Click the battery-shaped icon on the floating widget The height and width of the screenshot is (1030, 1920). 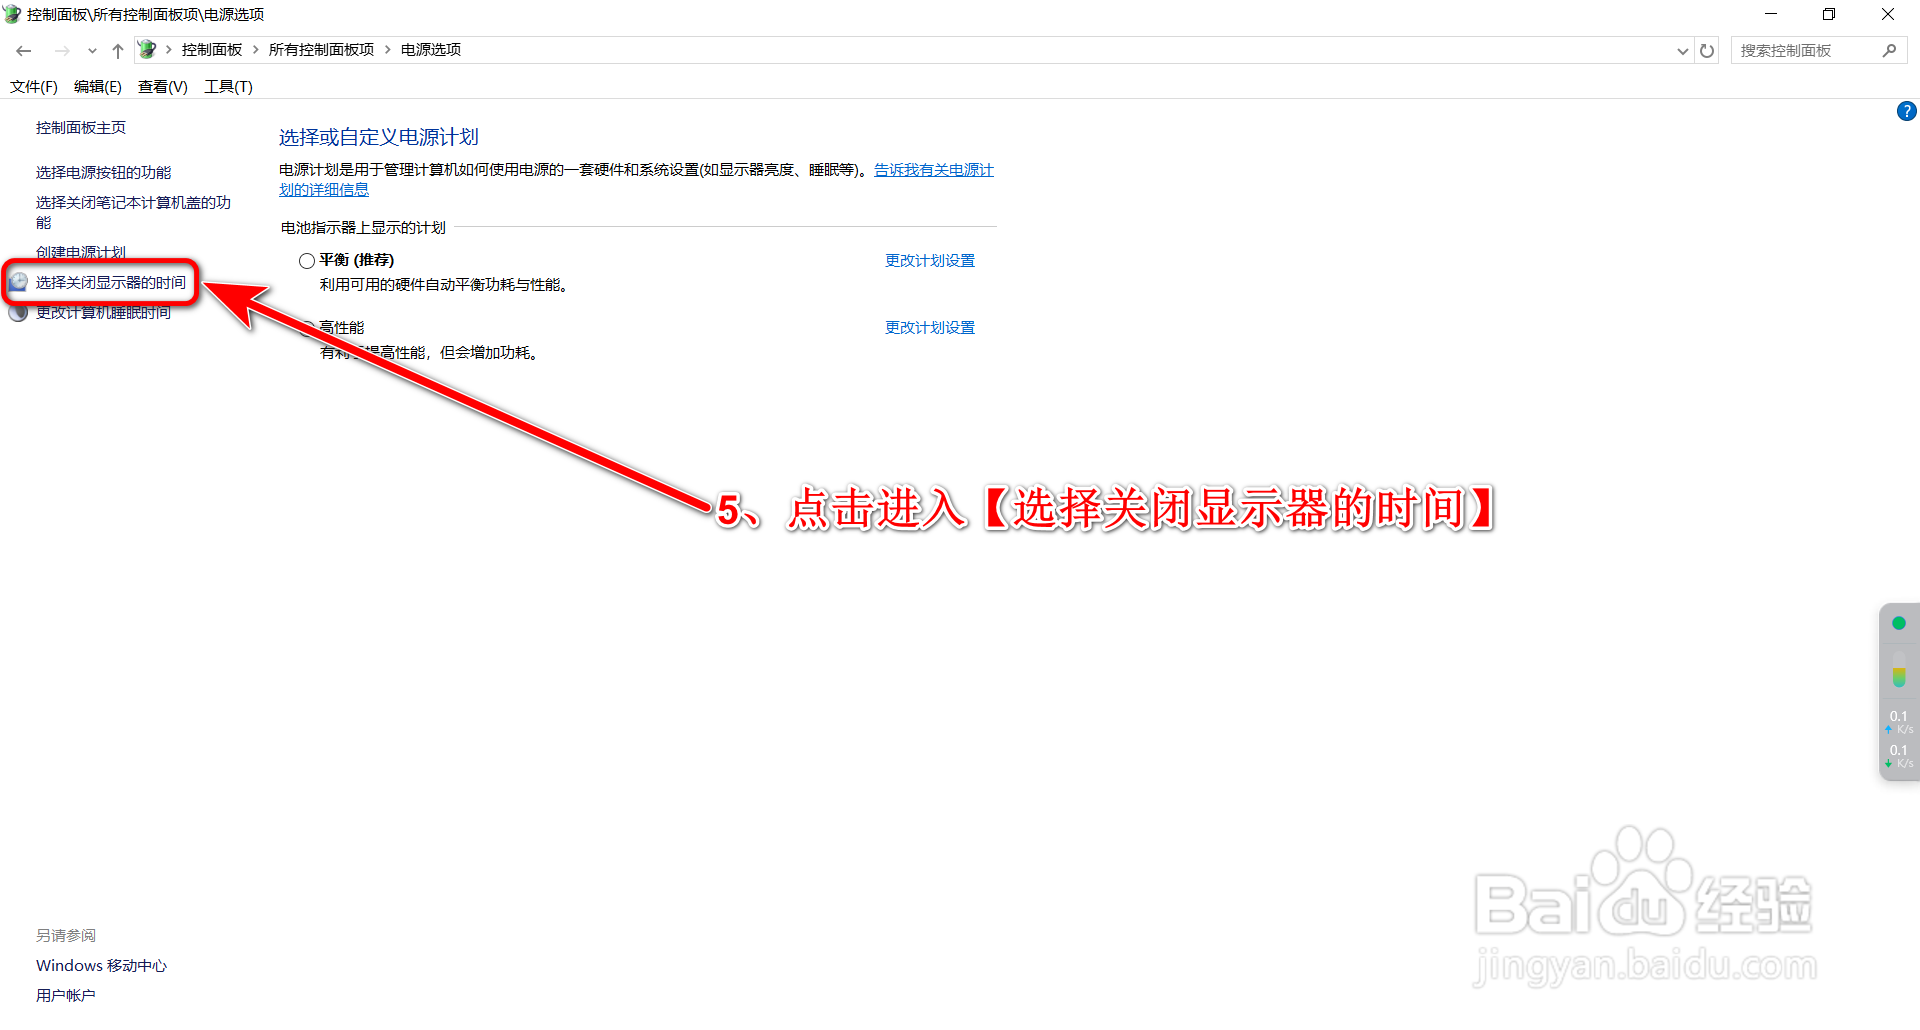pos(1899,672)
